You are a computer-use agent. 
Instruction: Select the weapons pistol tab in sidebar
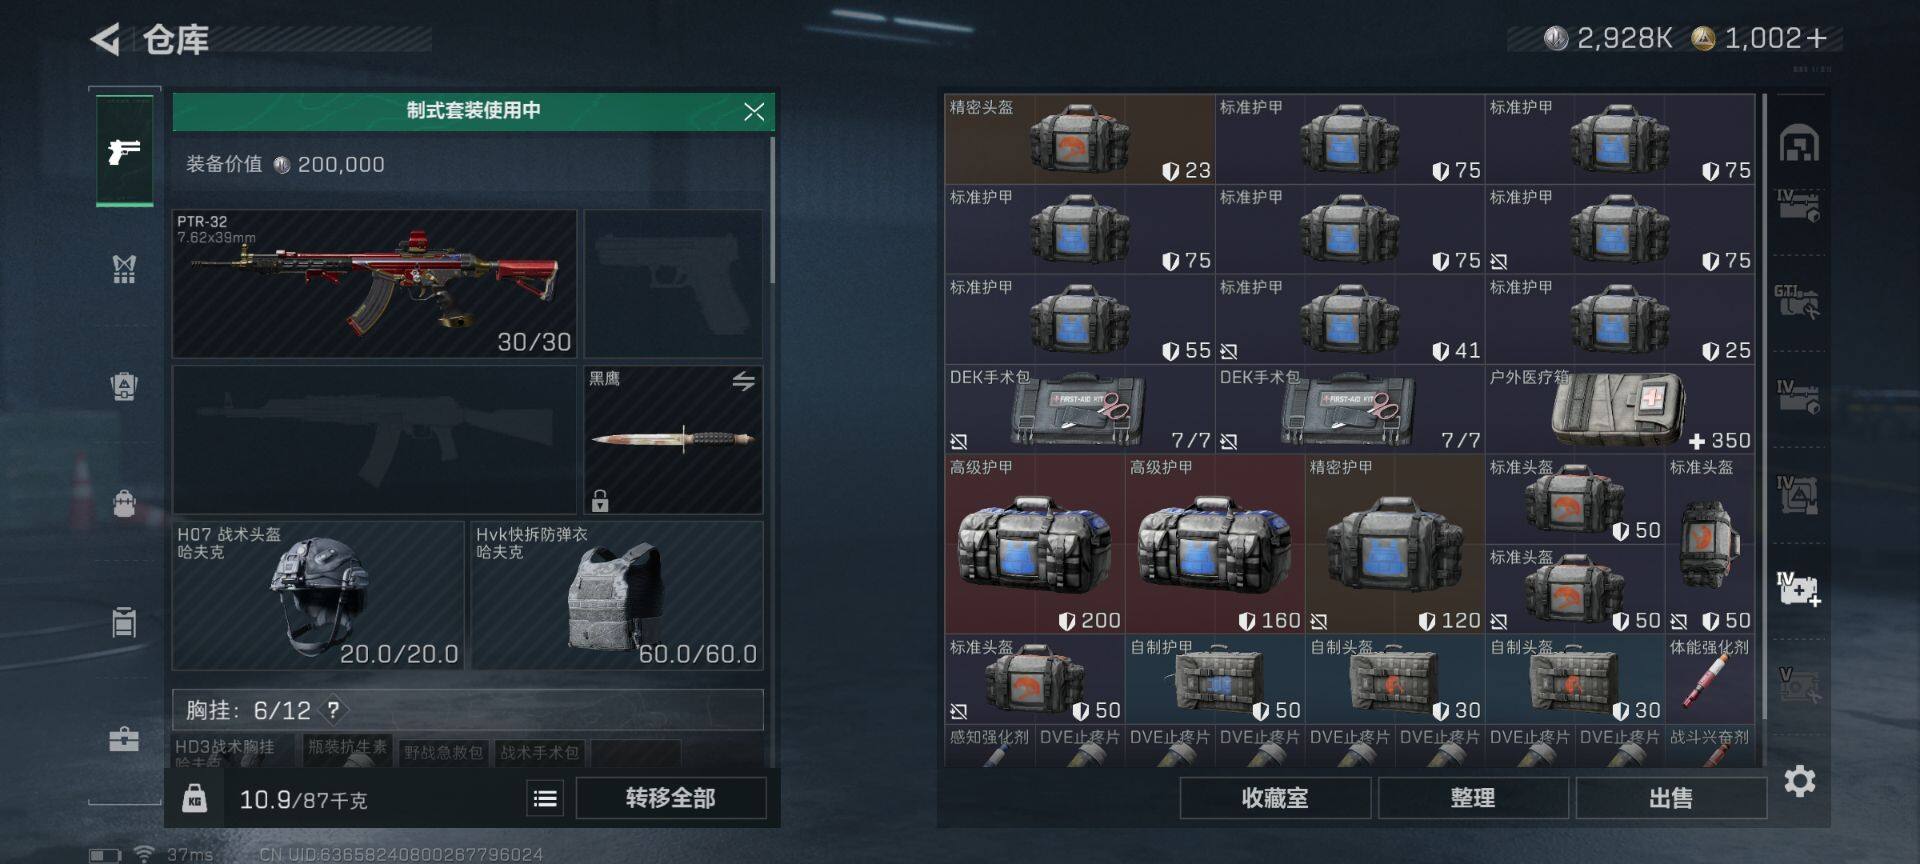(124, 151)
